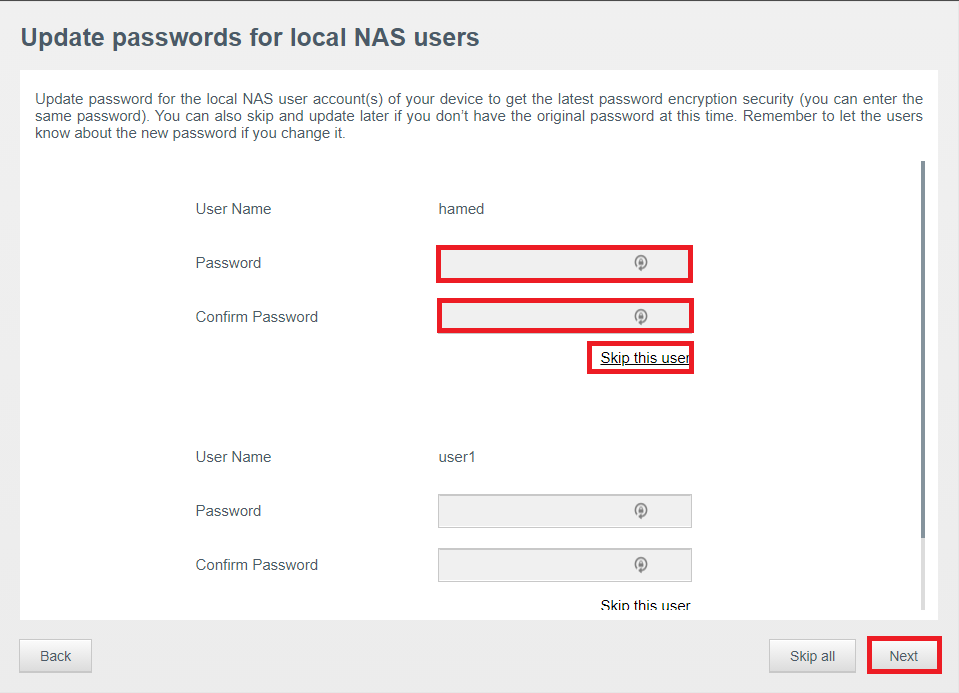Skip this user for hamed

point(645,358)
